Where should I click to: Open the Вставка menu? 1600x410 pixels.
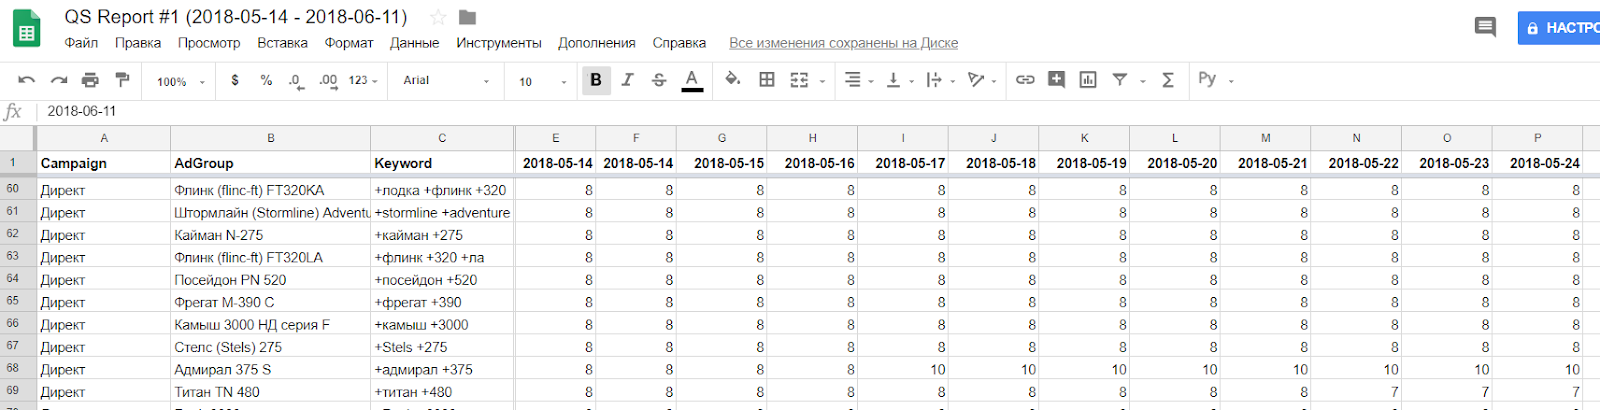282,43
